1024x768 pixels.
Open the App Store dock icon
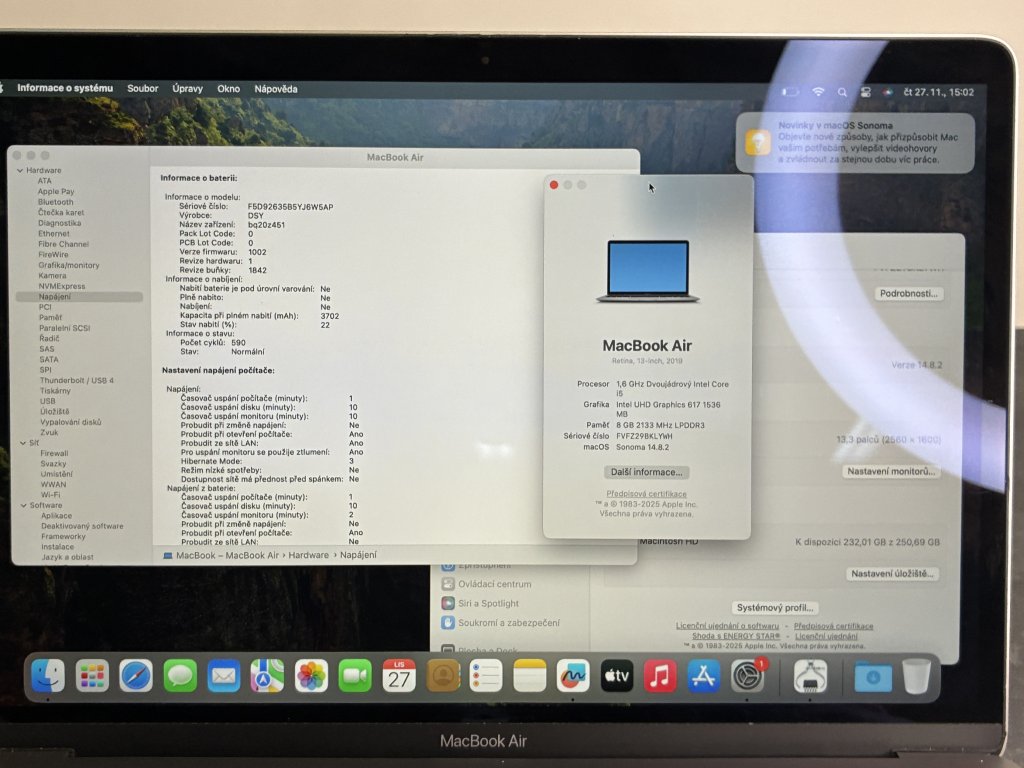pyautogui.click(x=704, y=676)
